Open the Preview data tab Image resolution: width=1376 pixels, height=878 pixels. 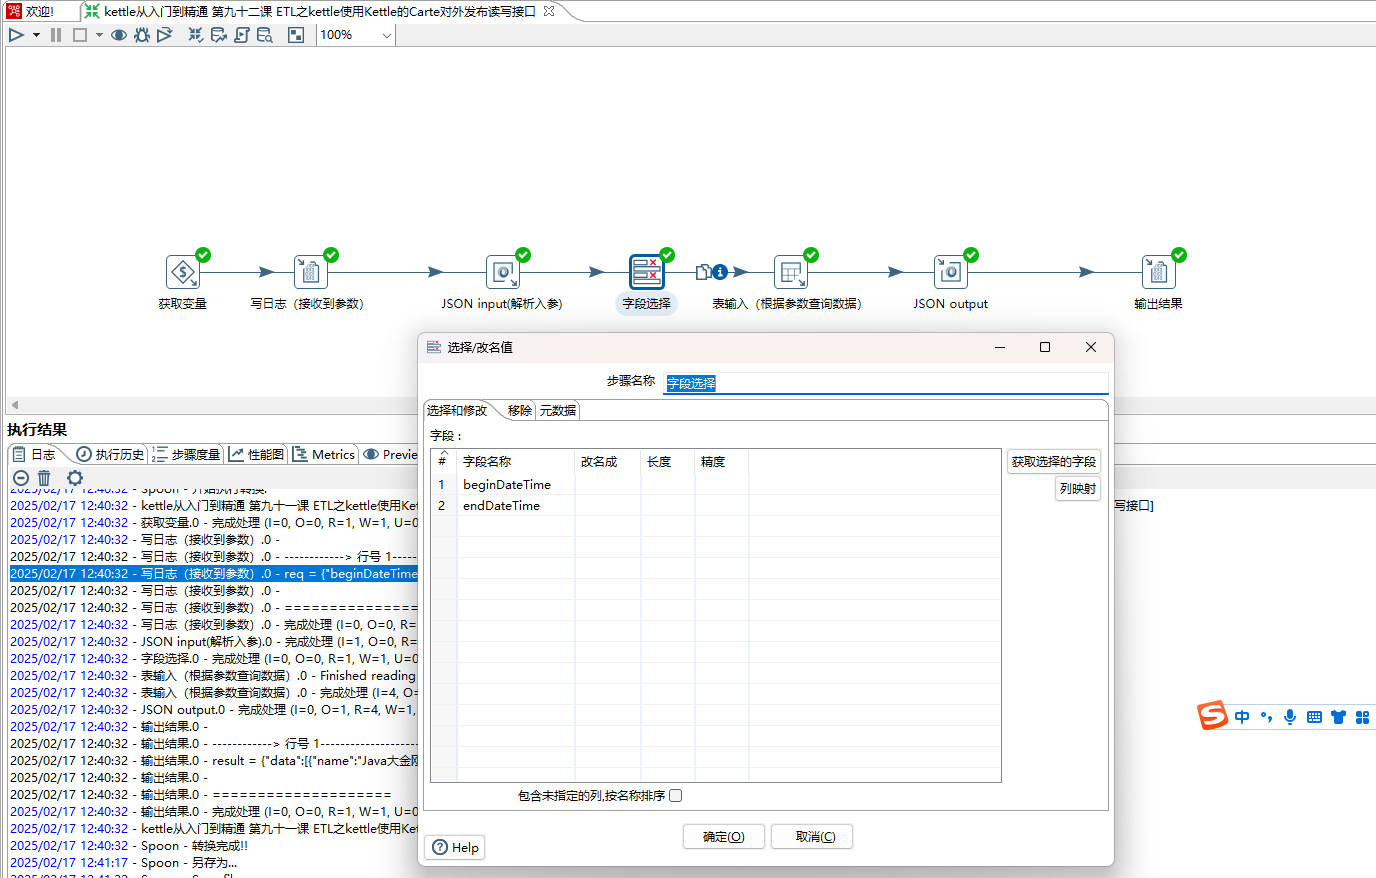point(390,454)
